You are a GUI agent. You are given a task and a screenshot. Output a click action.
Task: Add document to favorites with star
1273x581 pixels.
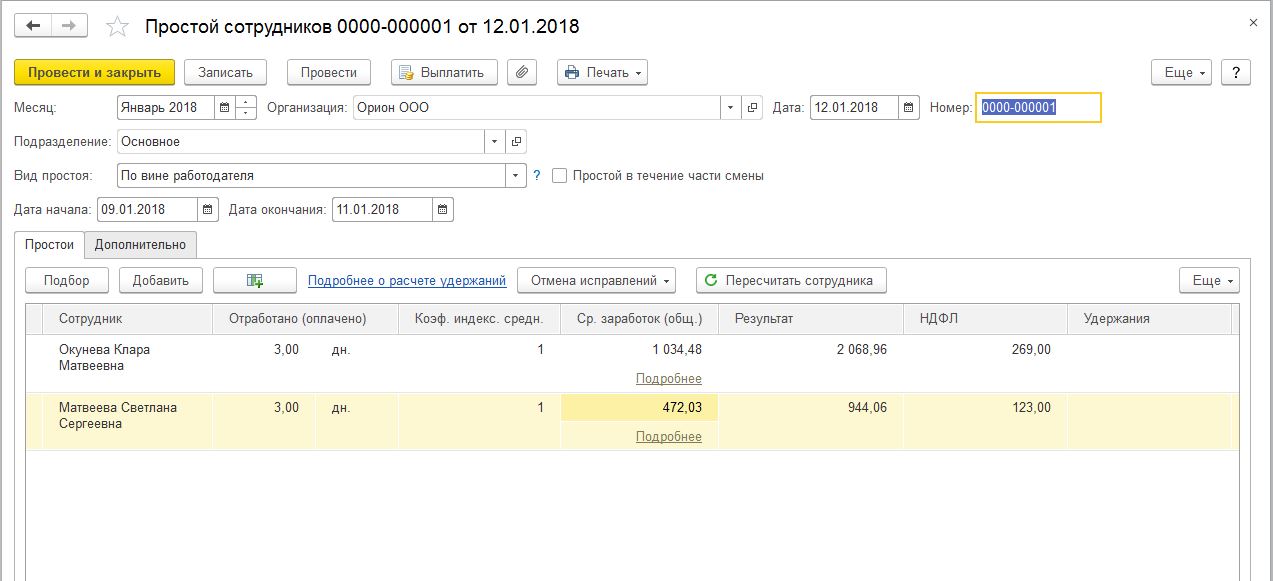pyautogui.click(x=117, y=27)
